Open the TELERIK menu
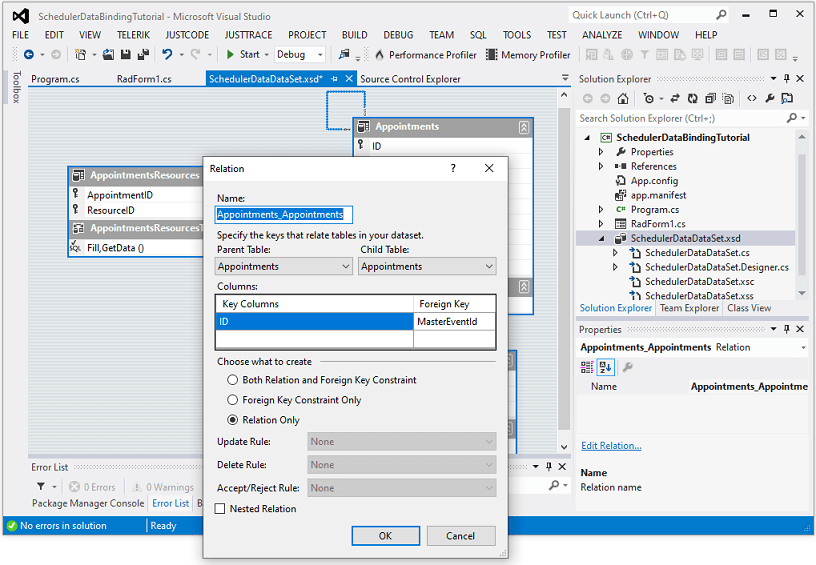Viewport: 816px width, 565px height. [133, 35]
